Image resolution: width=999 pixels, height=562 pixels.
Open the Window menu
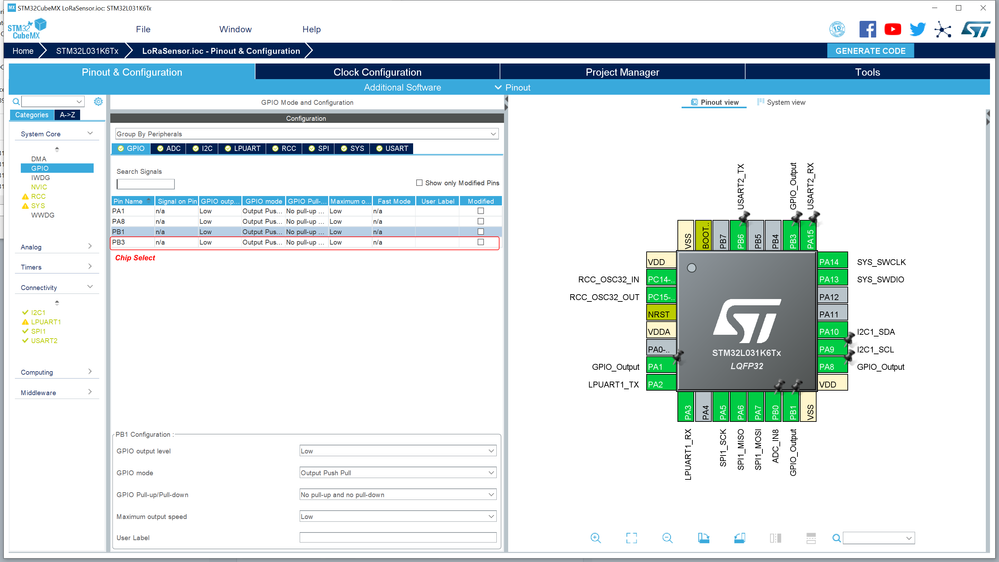[x=235, y=29]
